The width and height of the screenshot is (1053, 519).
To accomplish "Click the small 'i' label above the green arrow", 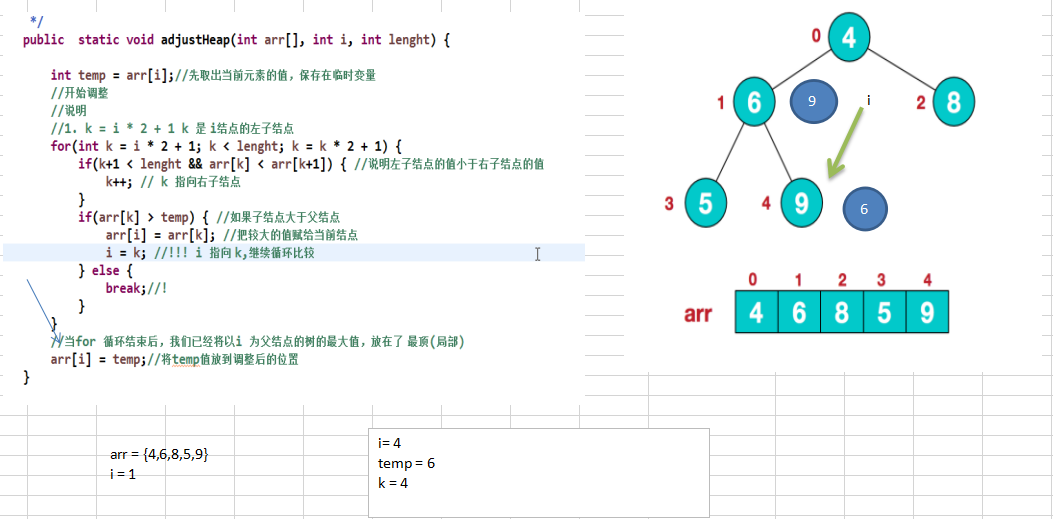I will [868, 101].
